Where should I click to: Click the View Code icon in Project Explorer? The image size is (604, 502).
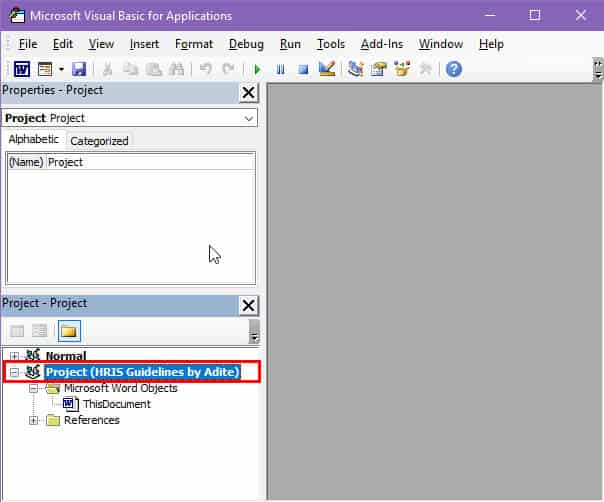click(17, 331)
